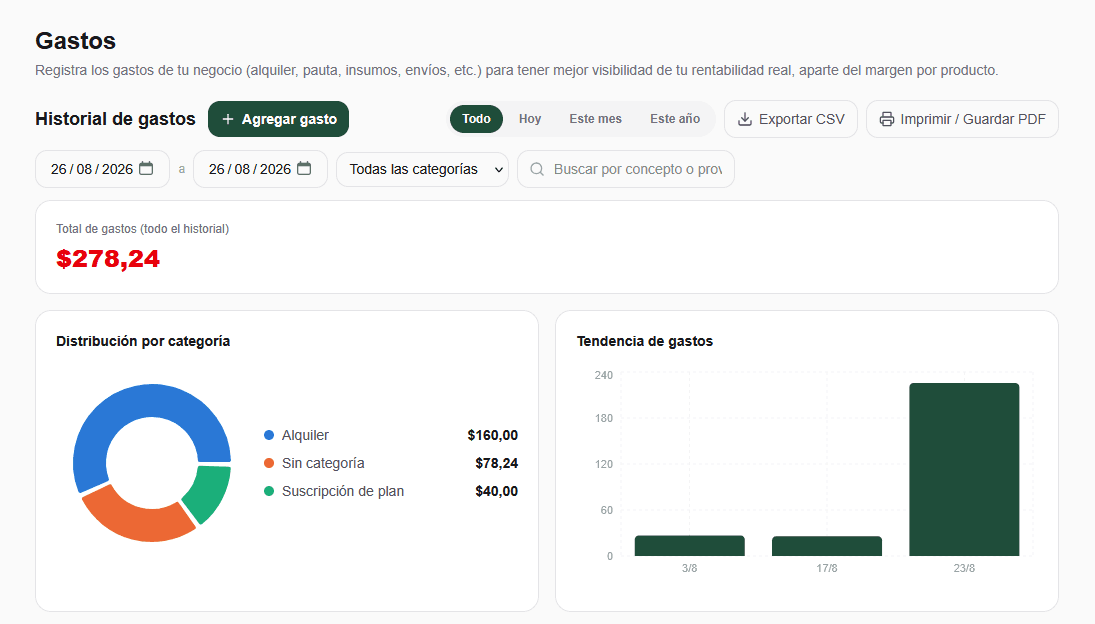
Task: Show expenses for Este año
Action: tap(675, 119)
